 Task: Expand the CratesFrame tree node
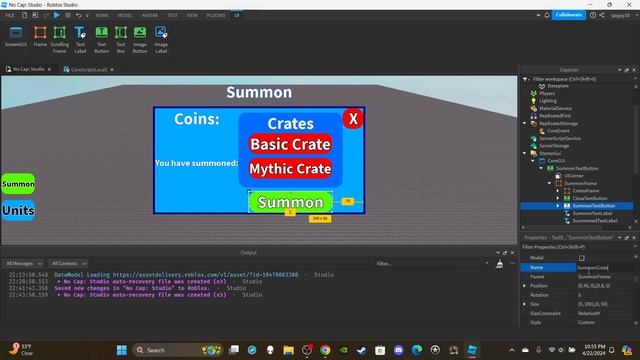558,191
